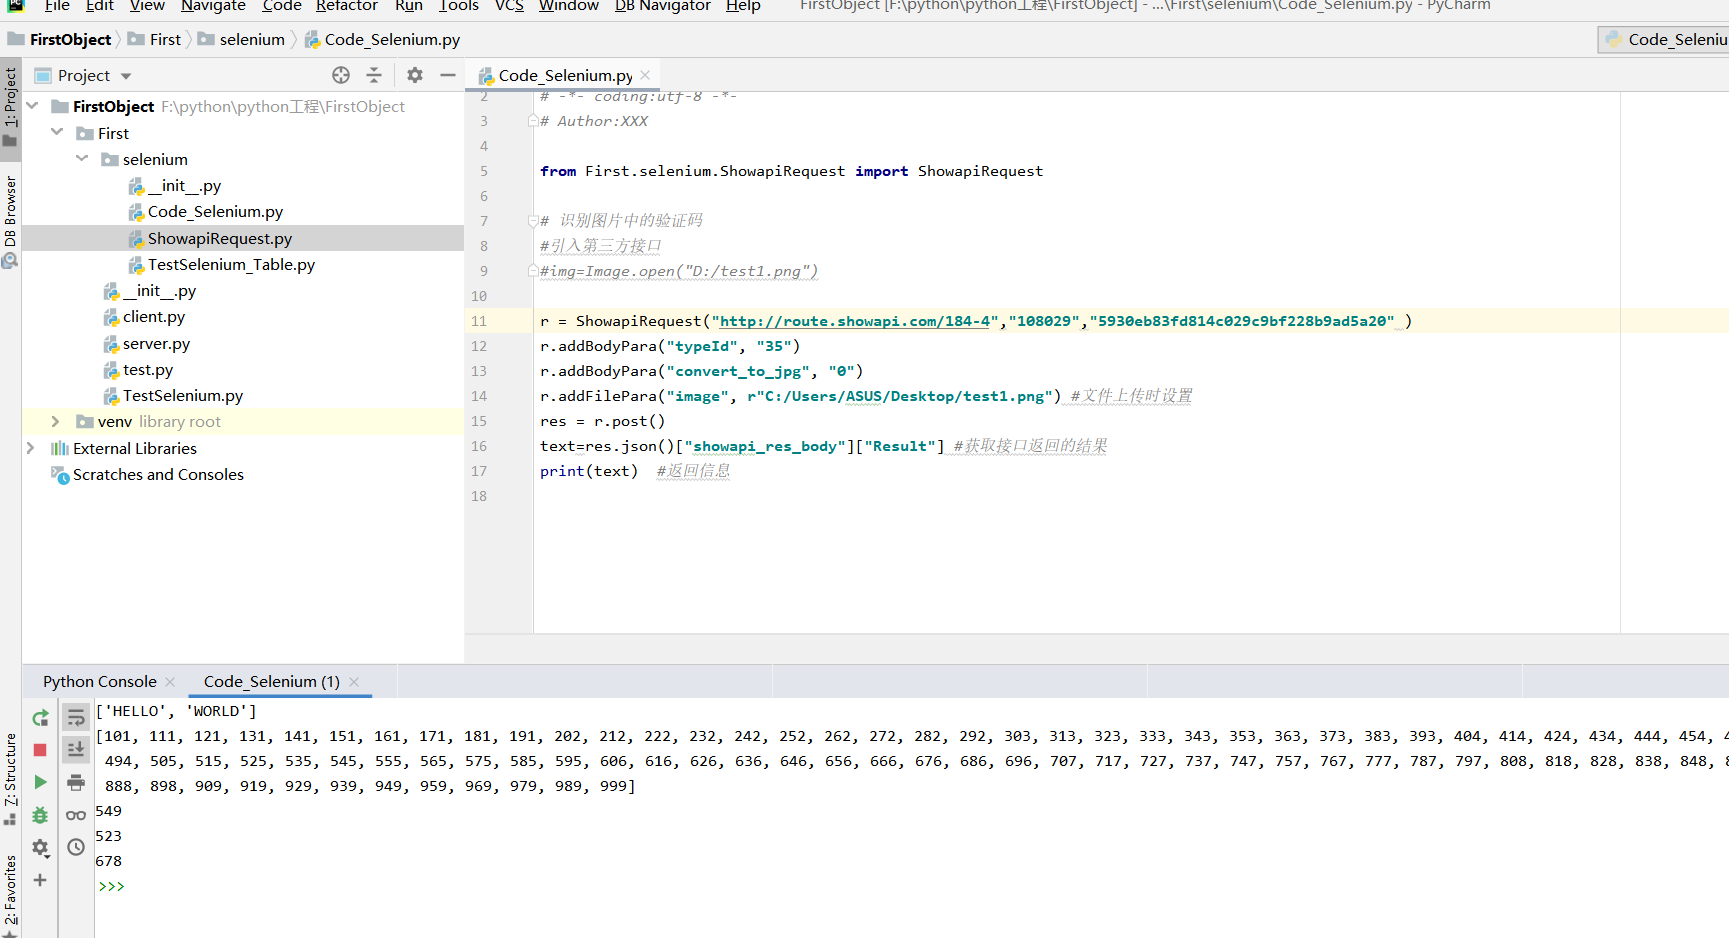
Task: Switch to Code_Selenium (1) console tab
Action: click(x=272, y=682)
